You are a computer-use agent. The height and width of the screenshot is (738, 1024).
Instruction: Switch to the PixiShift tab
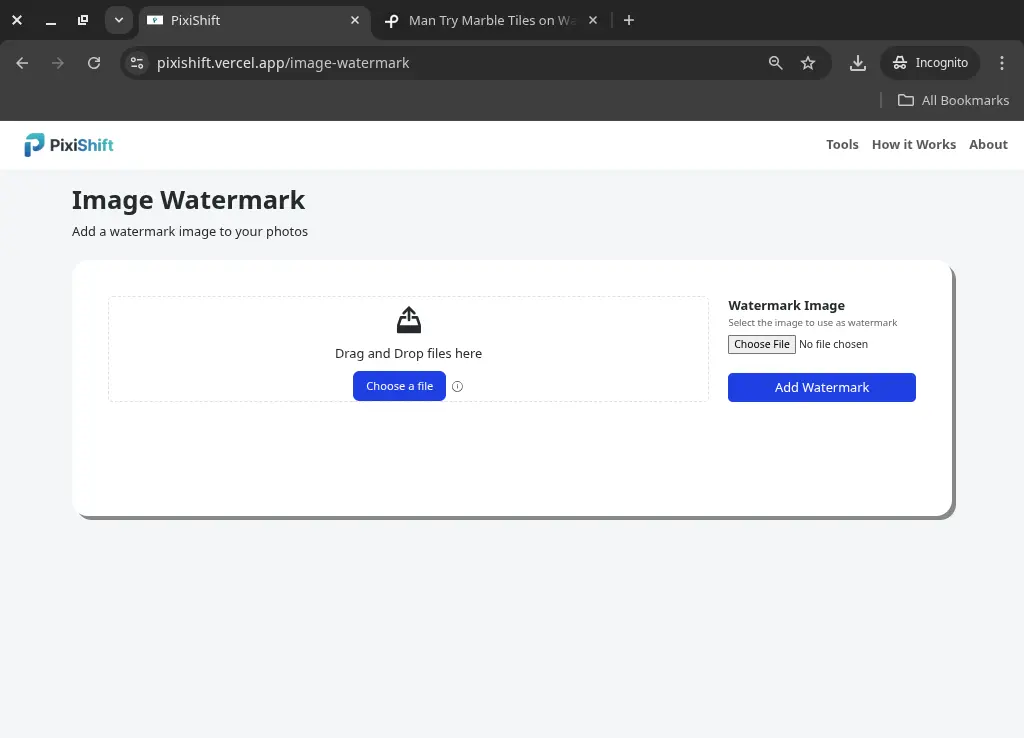[x=255, y=20]
